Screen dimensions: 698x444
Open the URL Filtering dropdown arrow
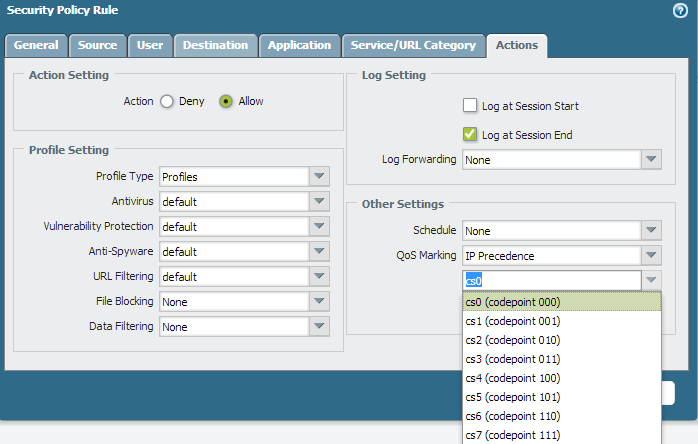(x=319, y=276)
